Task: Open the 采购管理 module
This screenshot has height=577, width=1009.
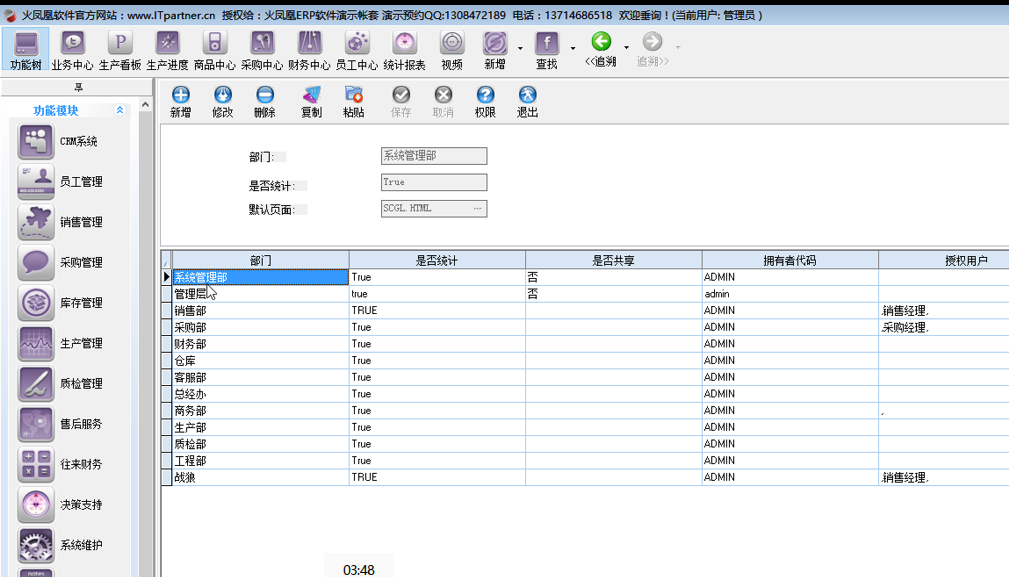Action: [x=60, y=262]
